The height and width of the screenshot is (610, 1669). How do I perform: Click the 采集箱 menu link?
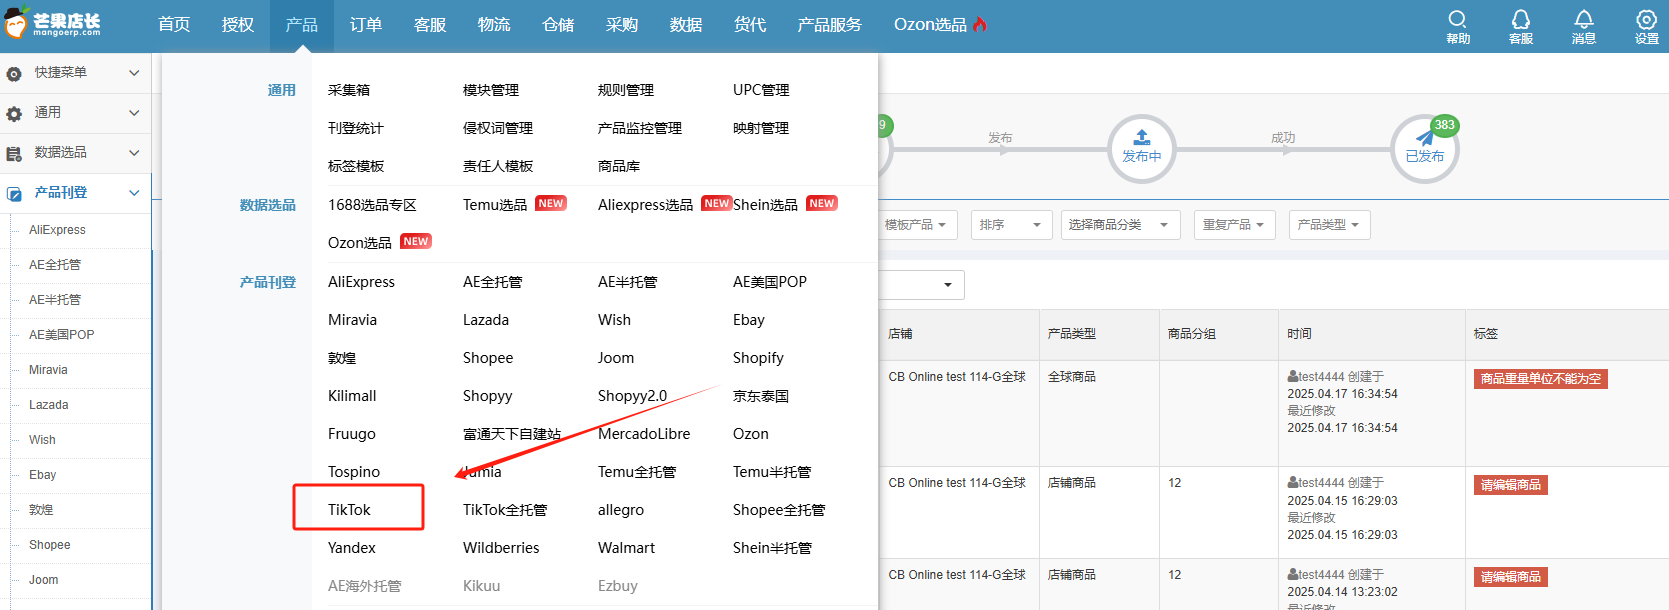pos(349,90)
